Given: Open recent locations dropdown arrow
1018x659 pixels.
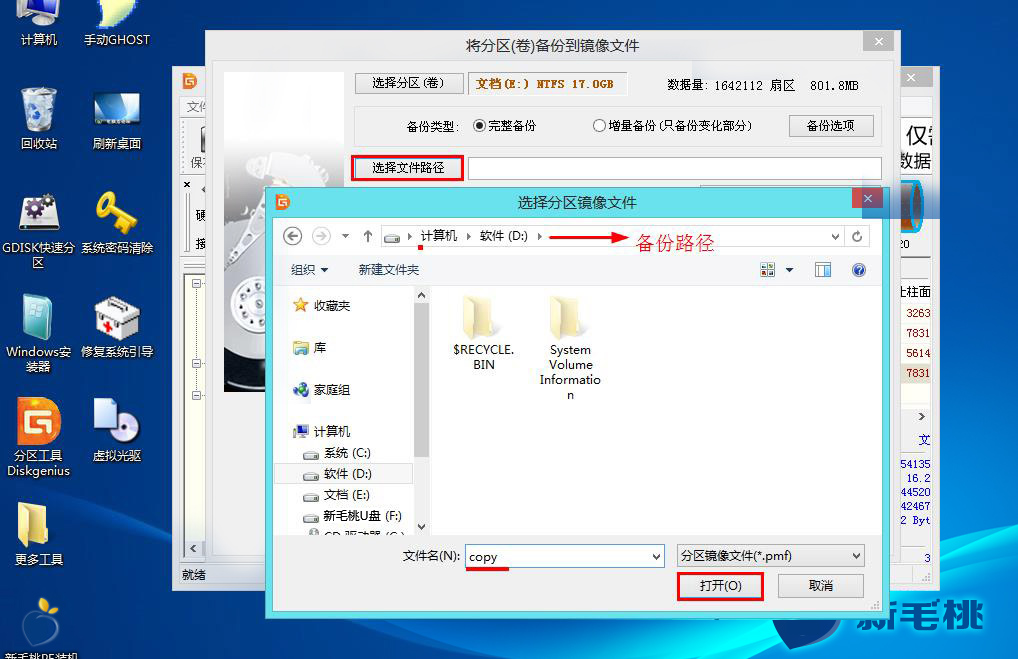Looking at the screenshot, I should [345, 236].
